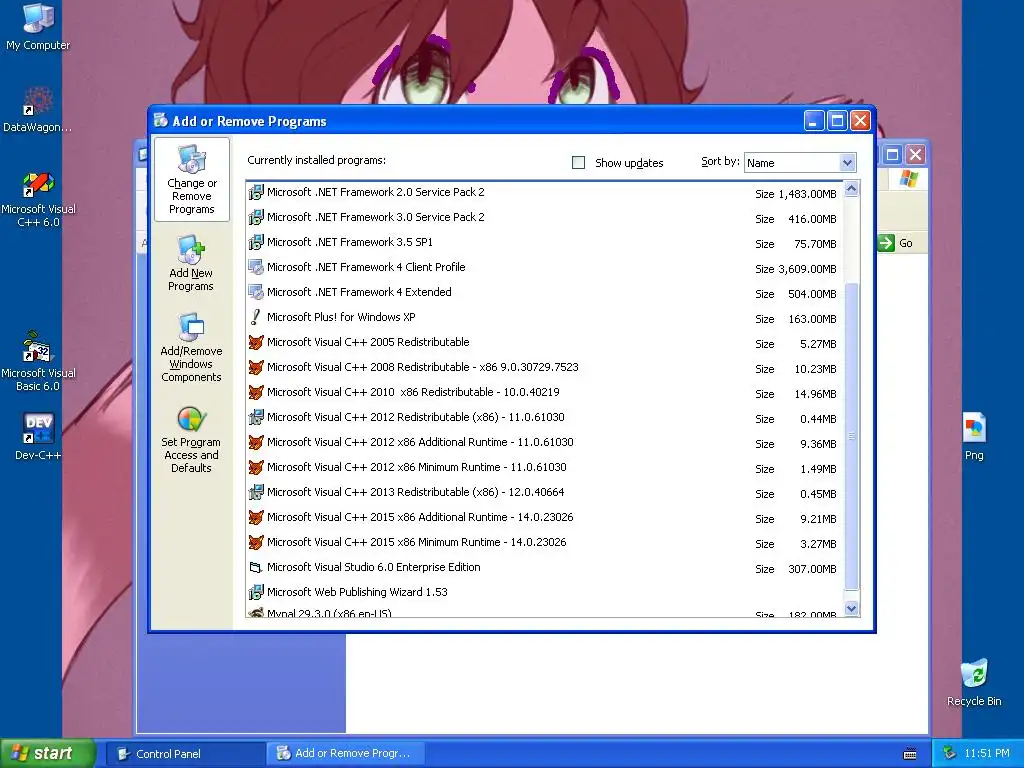Open DataWagon desktop shortcut

tap(37, 110)
